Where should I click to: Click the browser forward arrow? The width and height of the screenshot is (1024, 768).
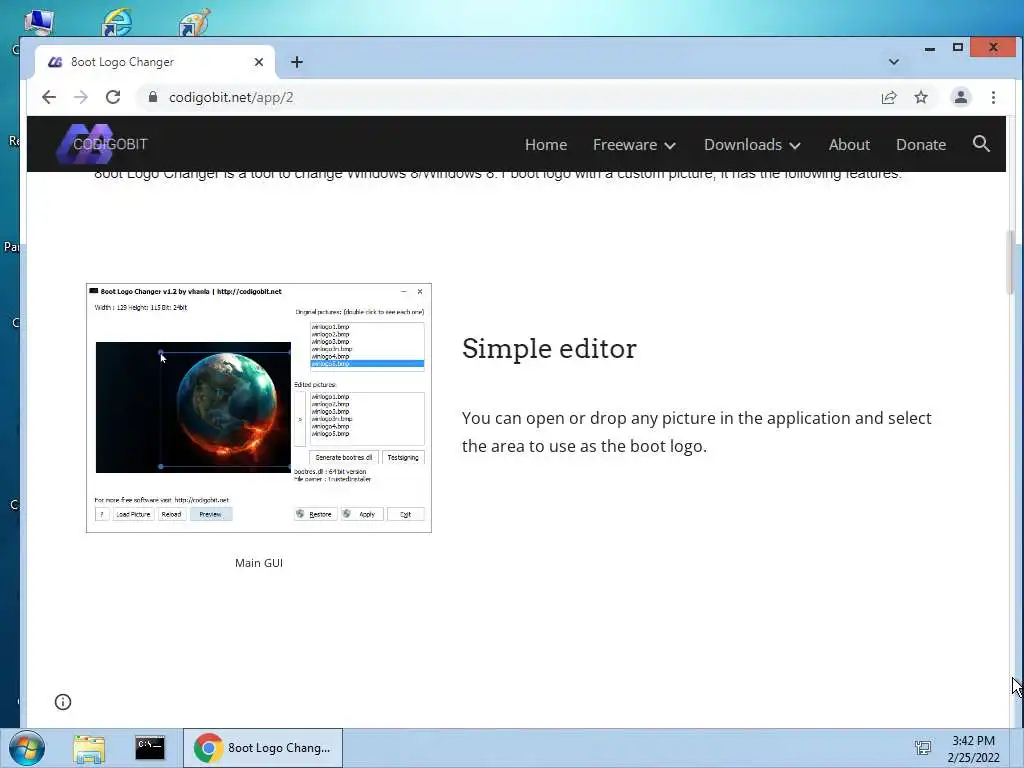coord(81,97)
